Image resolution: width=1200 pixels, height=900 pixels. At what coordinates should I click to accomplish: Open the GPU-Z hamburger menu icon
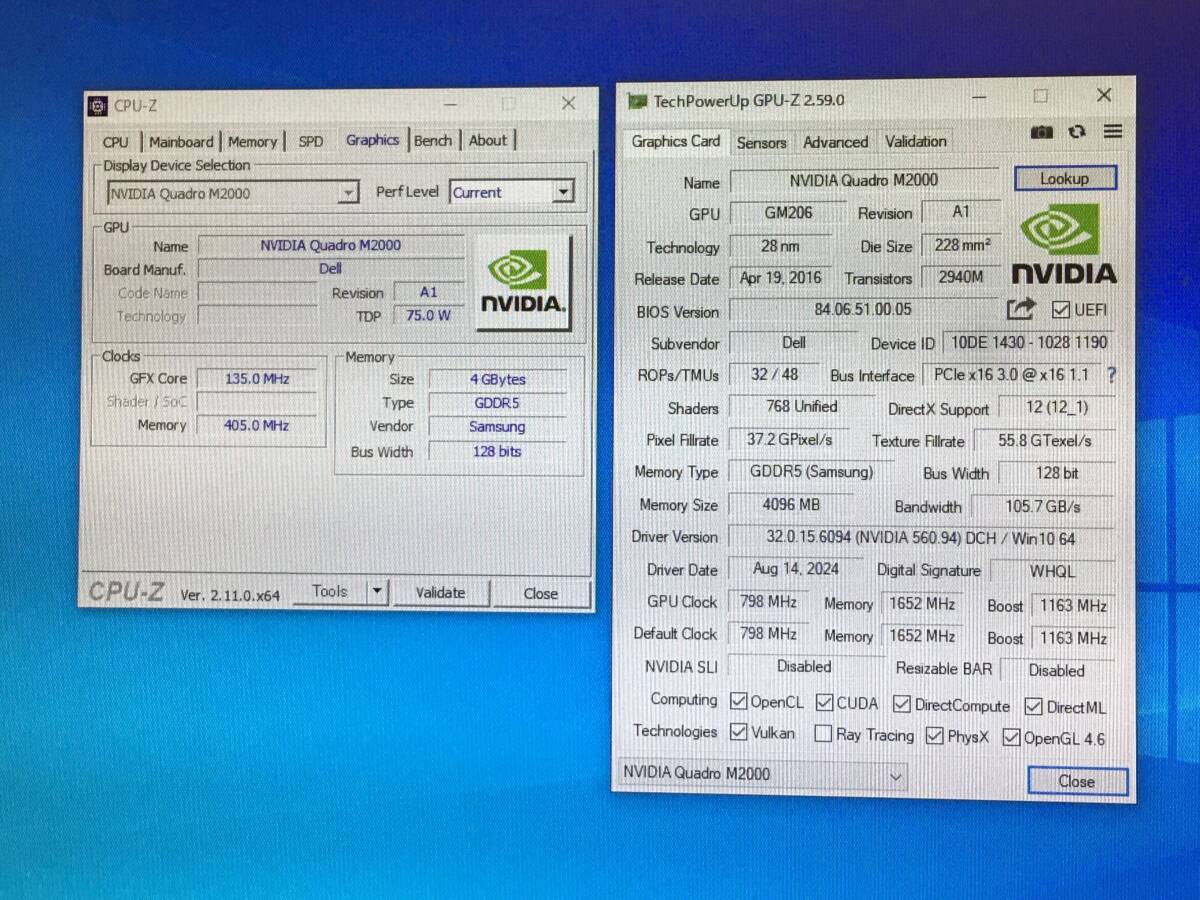[1113, 131]
